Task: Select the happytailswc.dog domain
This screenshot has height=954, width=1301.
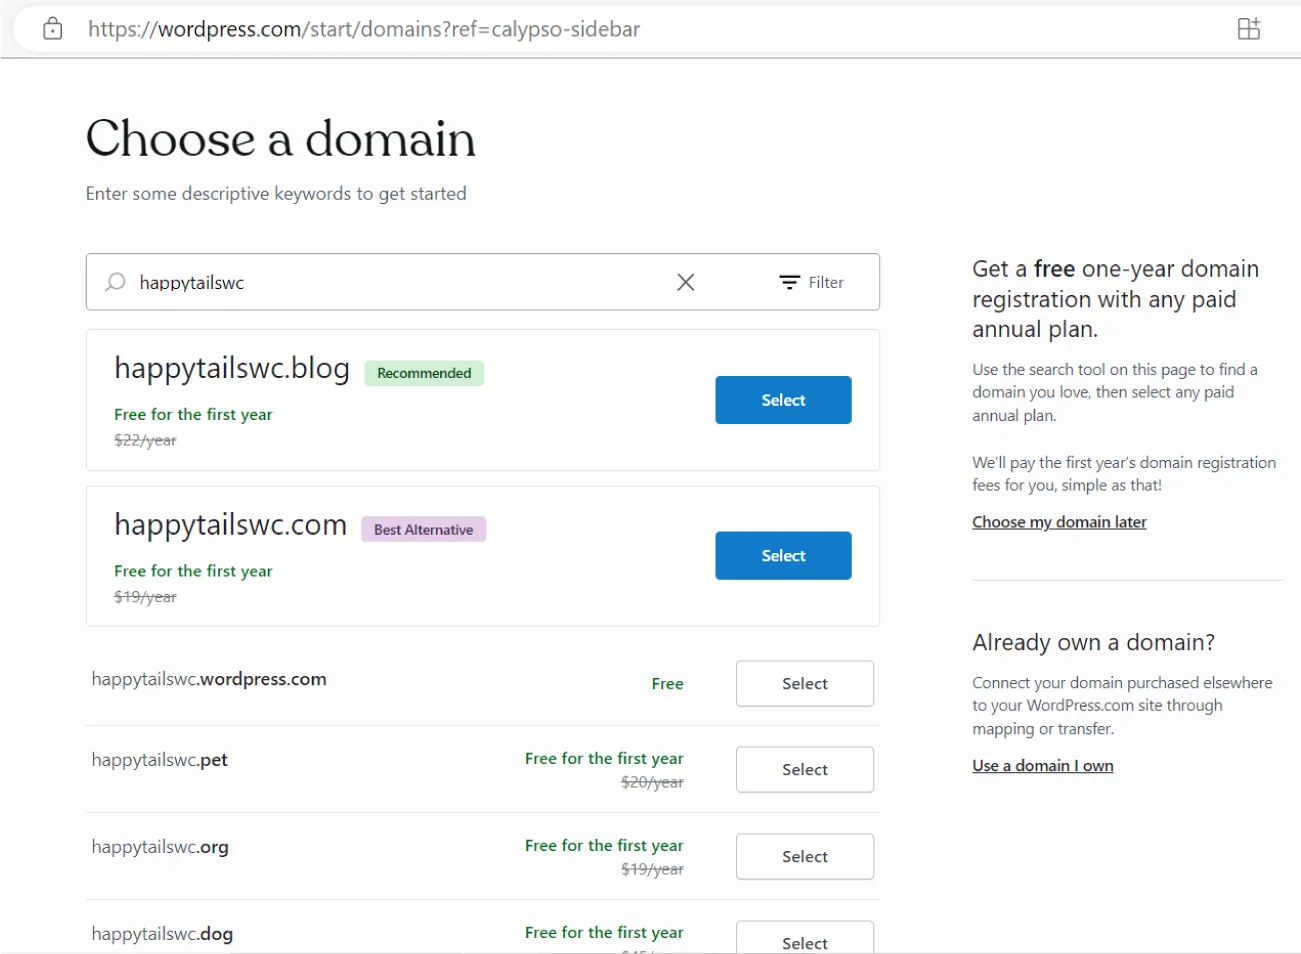Action: click(804, 941)
